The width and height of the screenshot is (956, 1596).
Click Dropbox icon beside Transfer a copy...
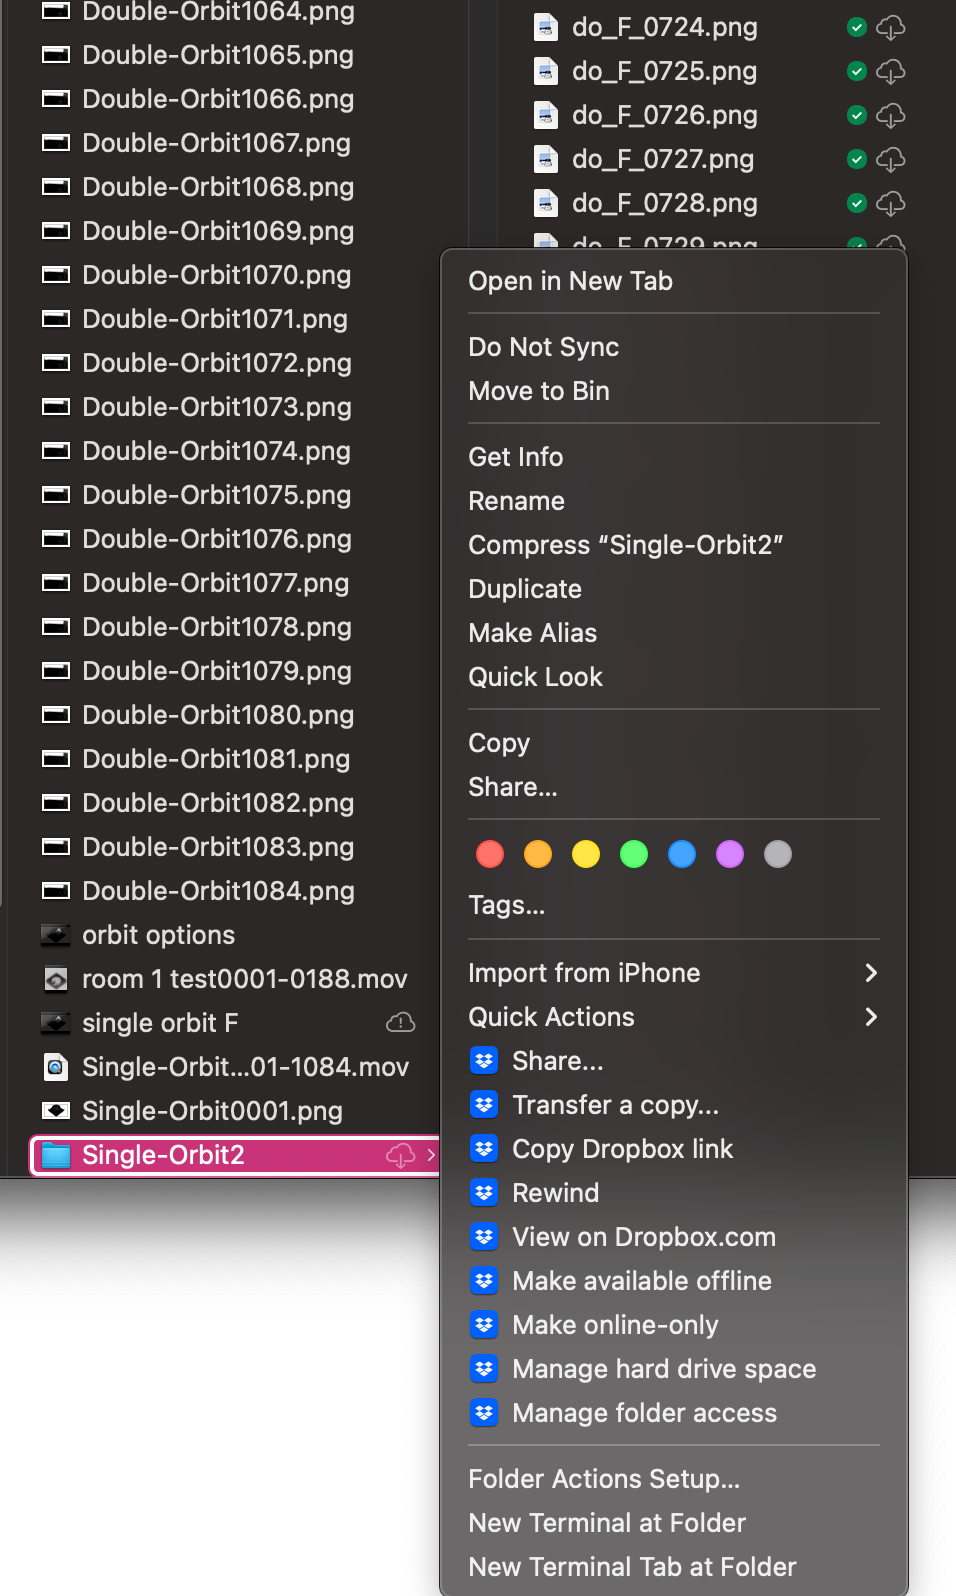click(x=484, y=1104)
